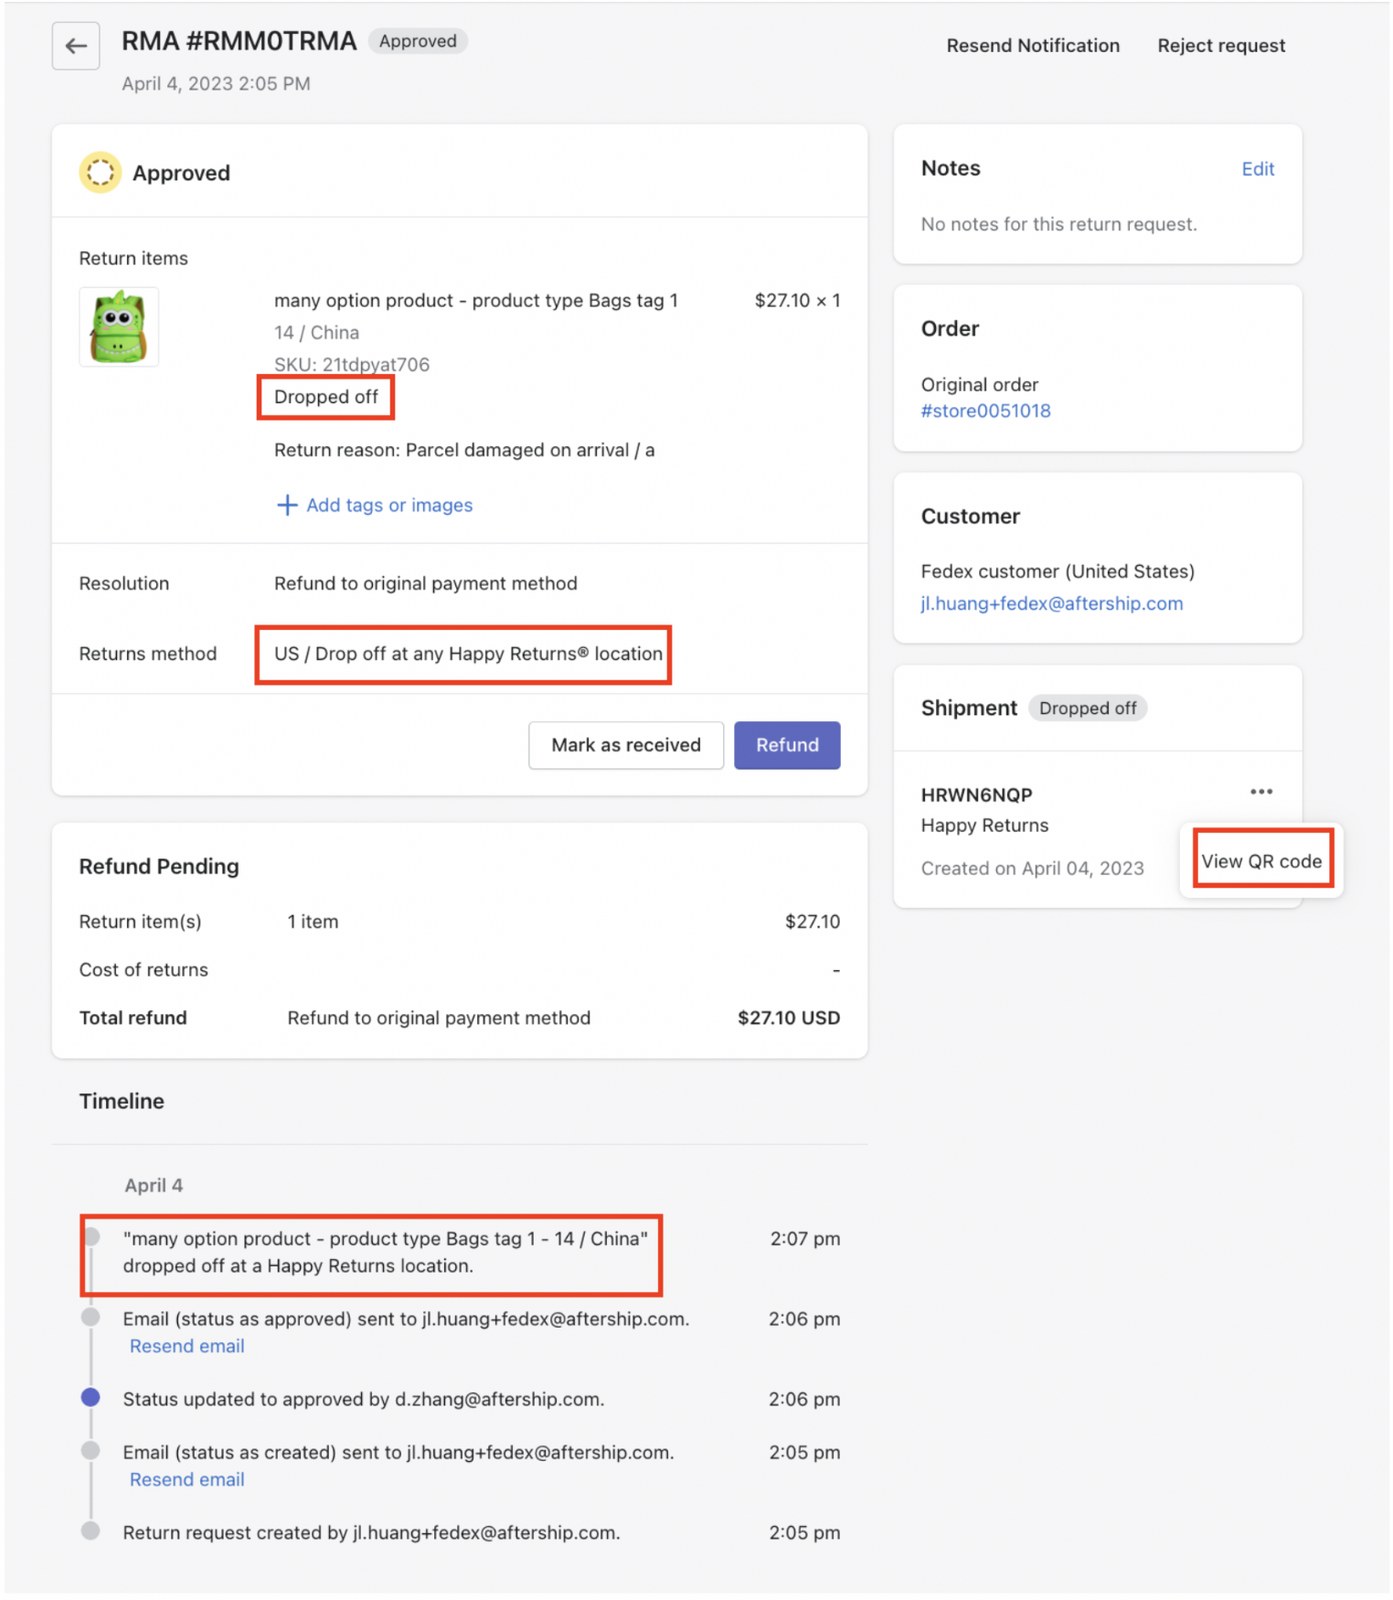This screenshot has width=1393, height=1600.
Task: Click the 'Status updated to approved' timeline dot
Action: click(91, 1398)
